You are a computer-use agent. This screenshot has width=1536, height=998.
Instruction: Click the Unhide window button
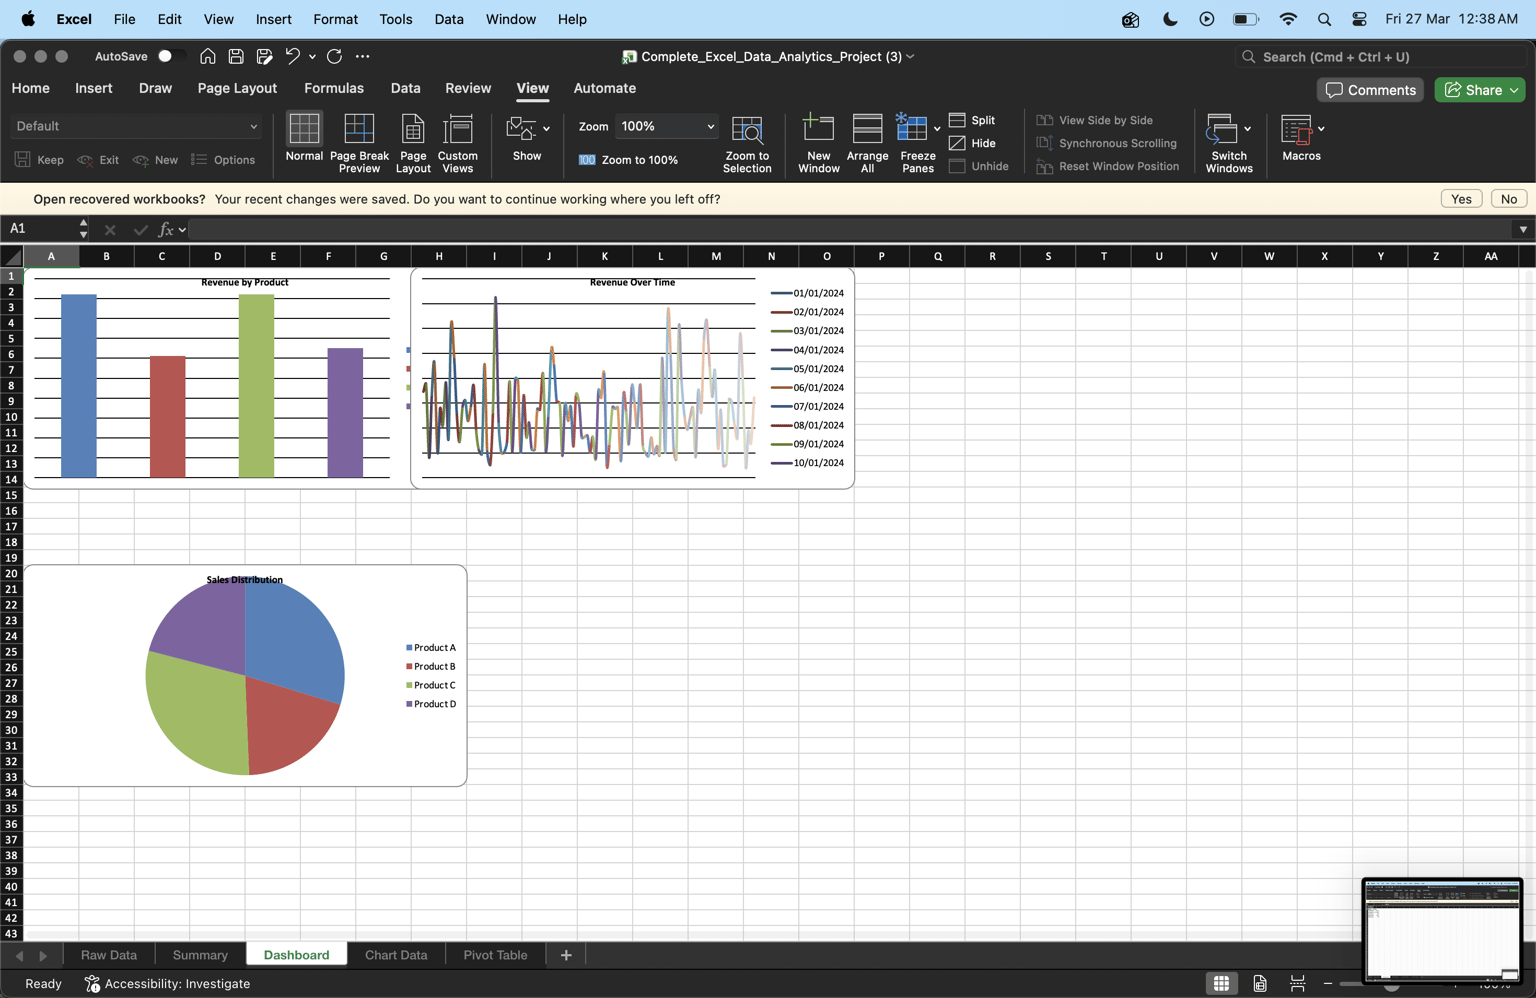(979, 166)
